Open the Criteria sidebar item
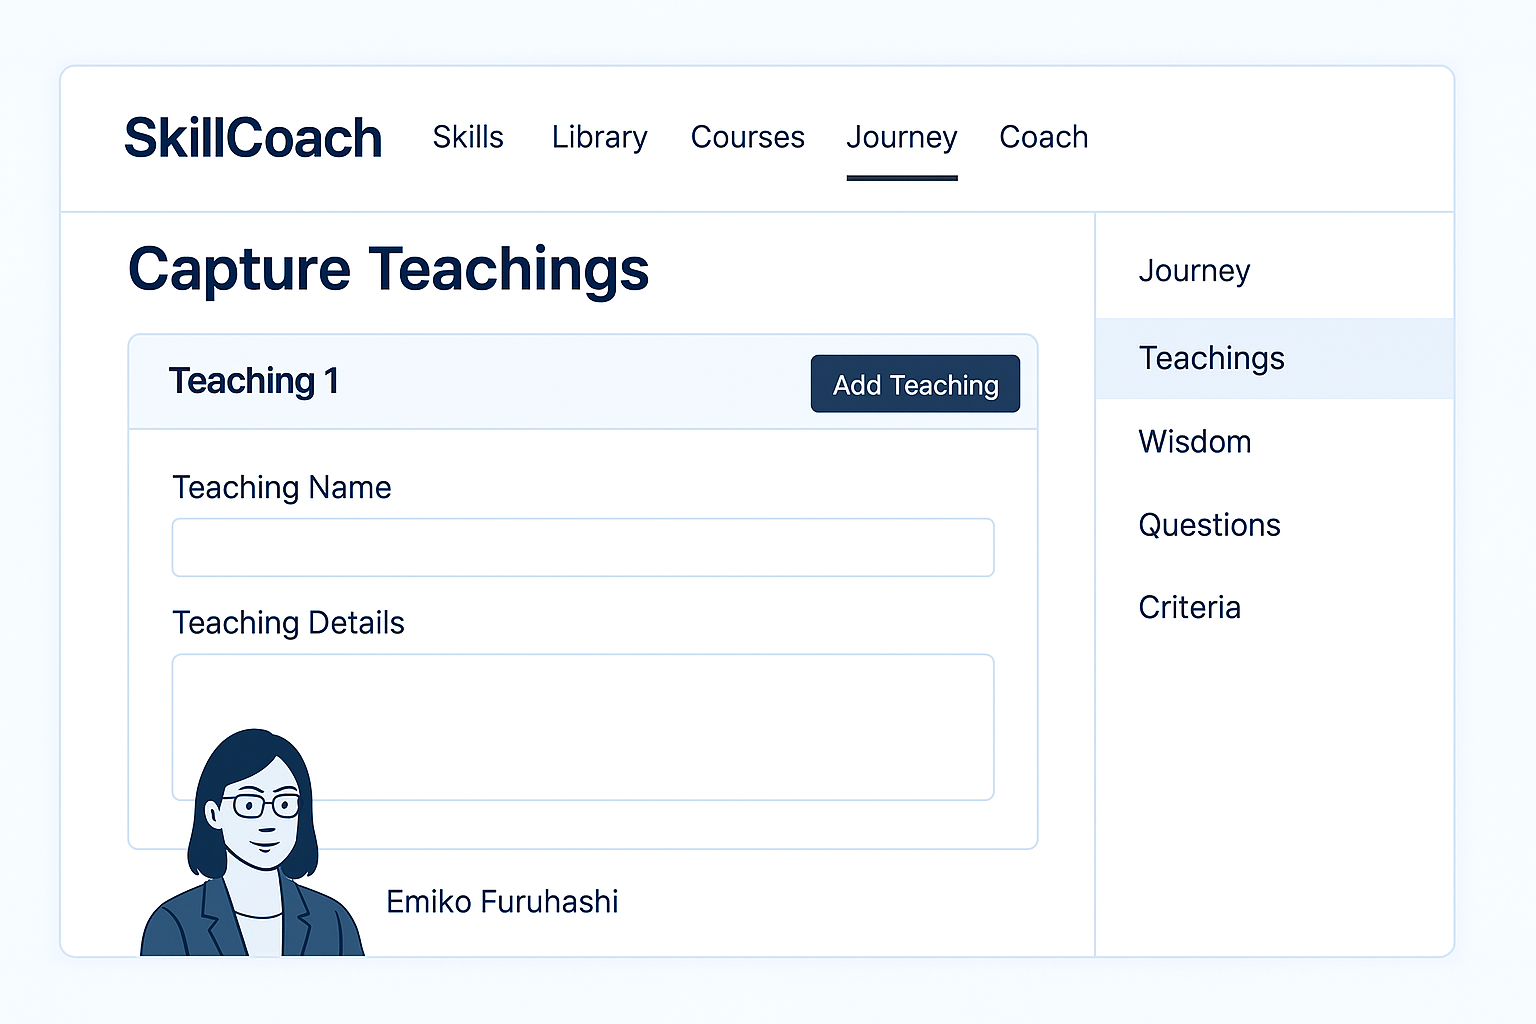This screenshot has width=1536, height=1024. pos(1189,607)
